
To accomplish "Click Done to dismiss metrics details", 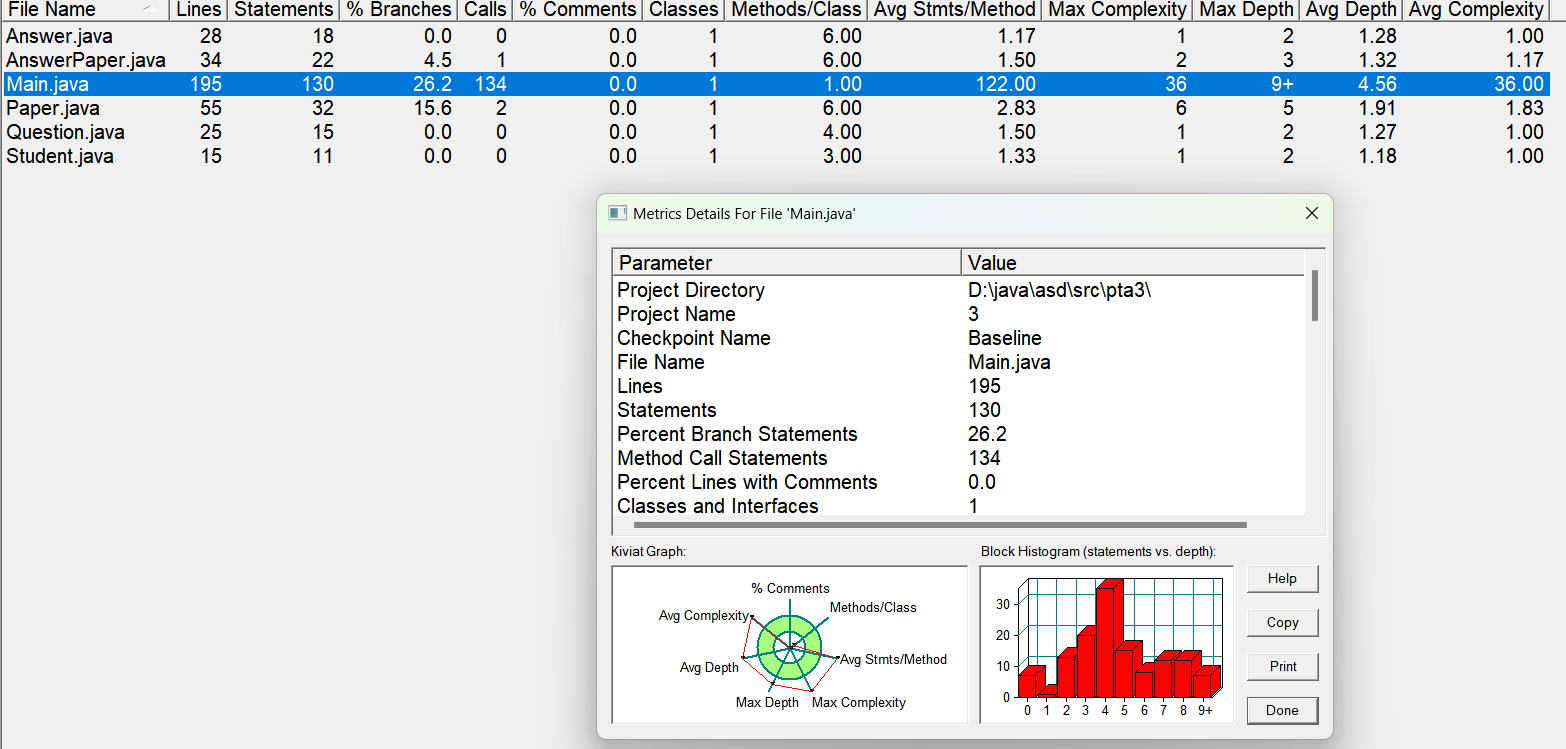I will point(1282,711).
